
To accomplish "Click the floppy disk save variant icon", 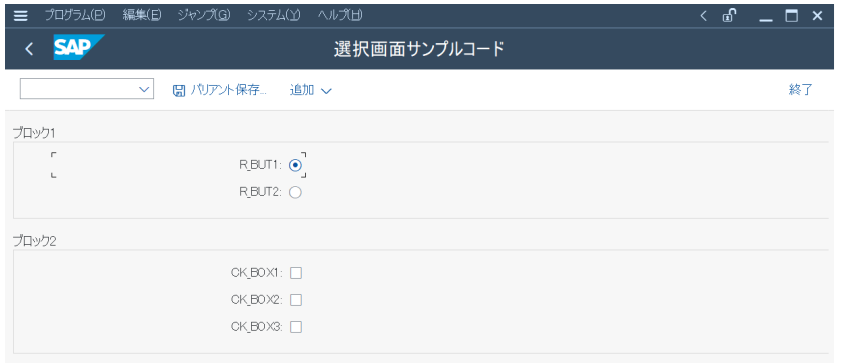I will (x=178, y=90).
